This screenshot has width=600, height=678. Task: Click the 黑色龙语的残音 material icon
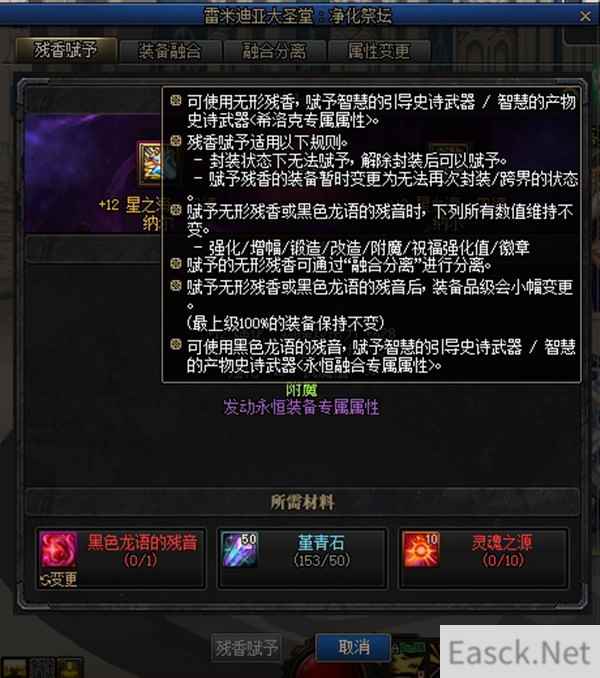[x=58, y=550]
